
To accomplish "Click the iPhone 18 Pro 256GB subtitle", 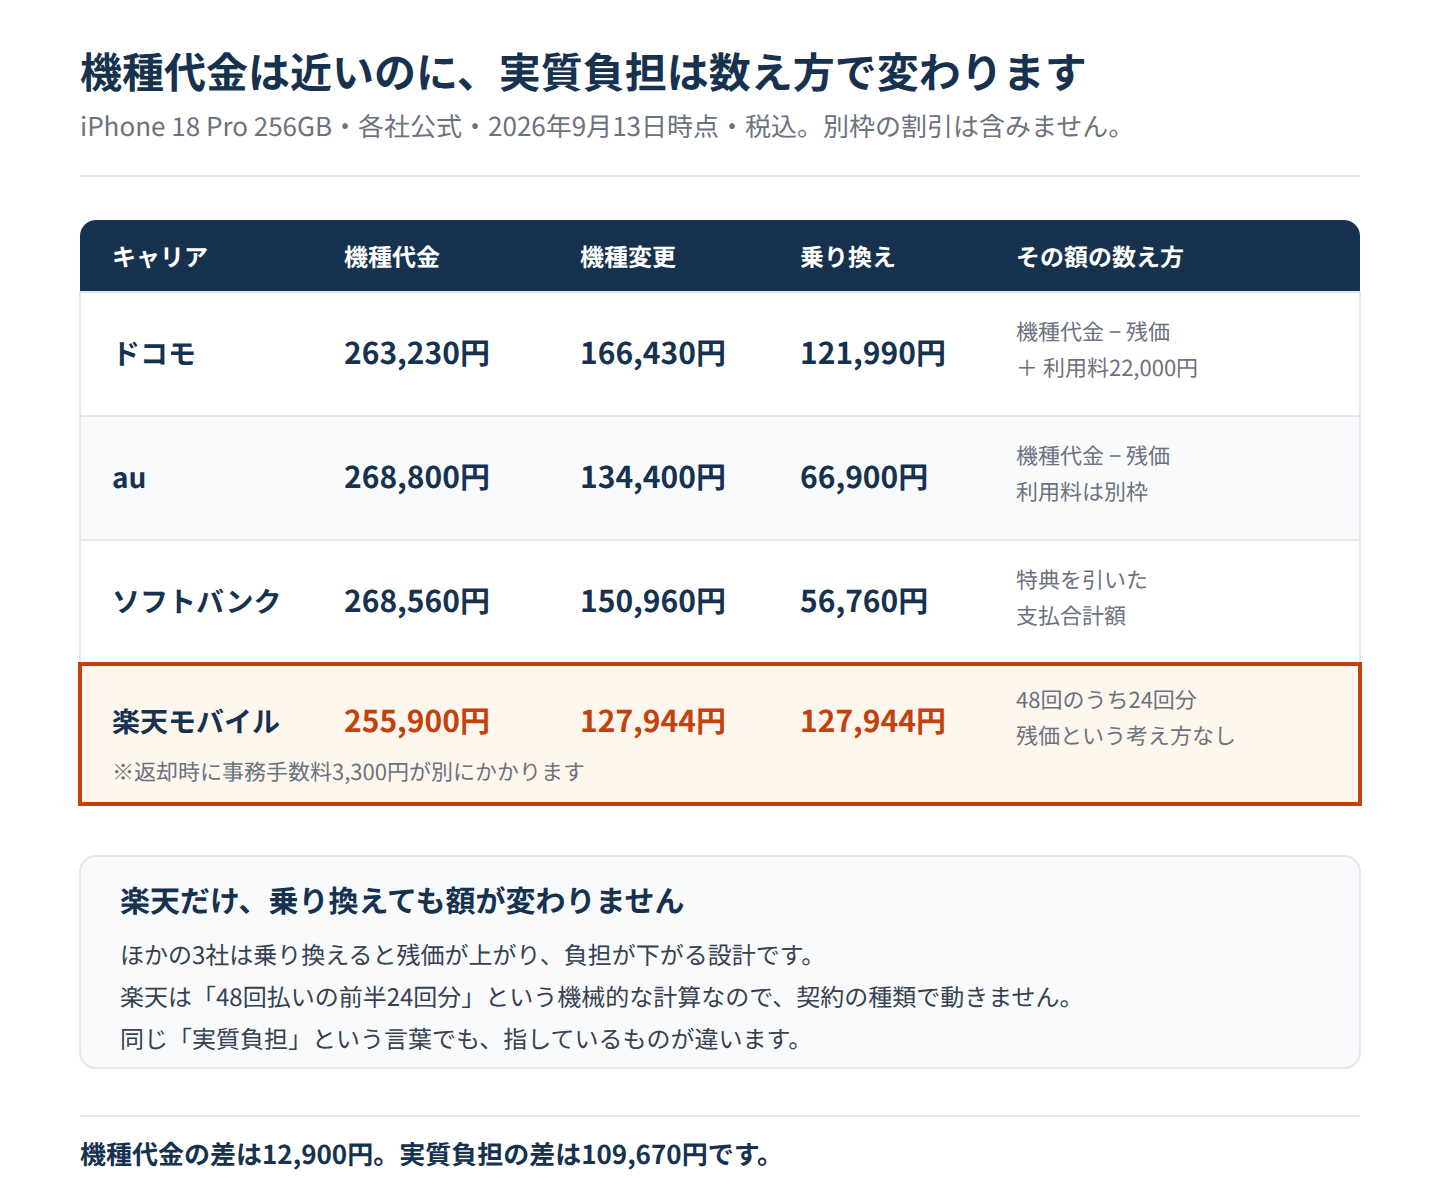I will click(601, 127).
